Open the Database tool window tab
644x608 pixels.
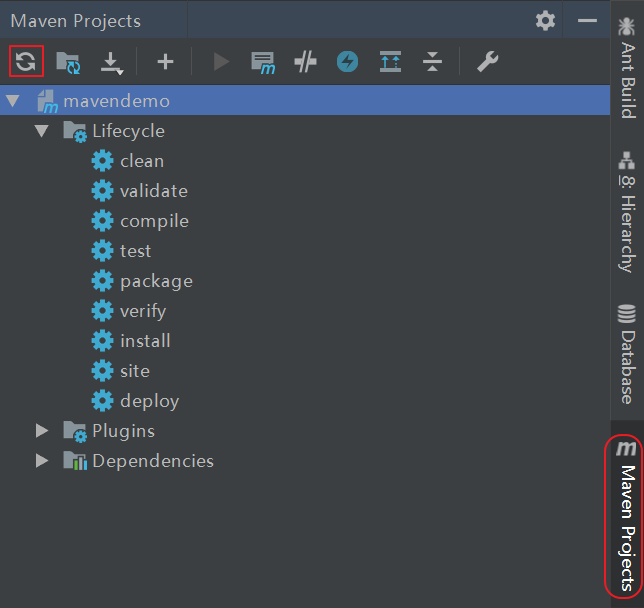(x=627, y=354)
